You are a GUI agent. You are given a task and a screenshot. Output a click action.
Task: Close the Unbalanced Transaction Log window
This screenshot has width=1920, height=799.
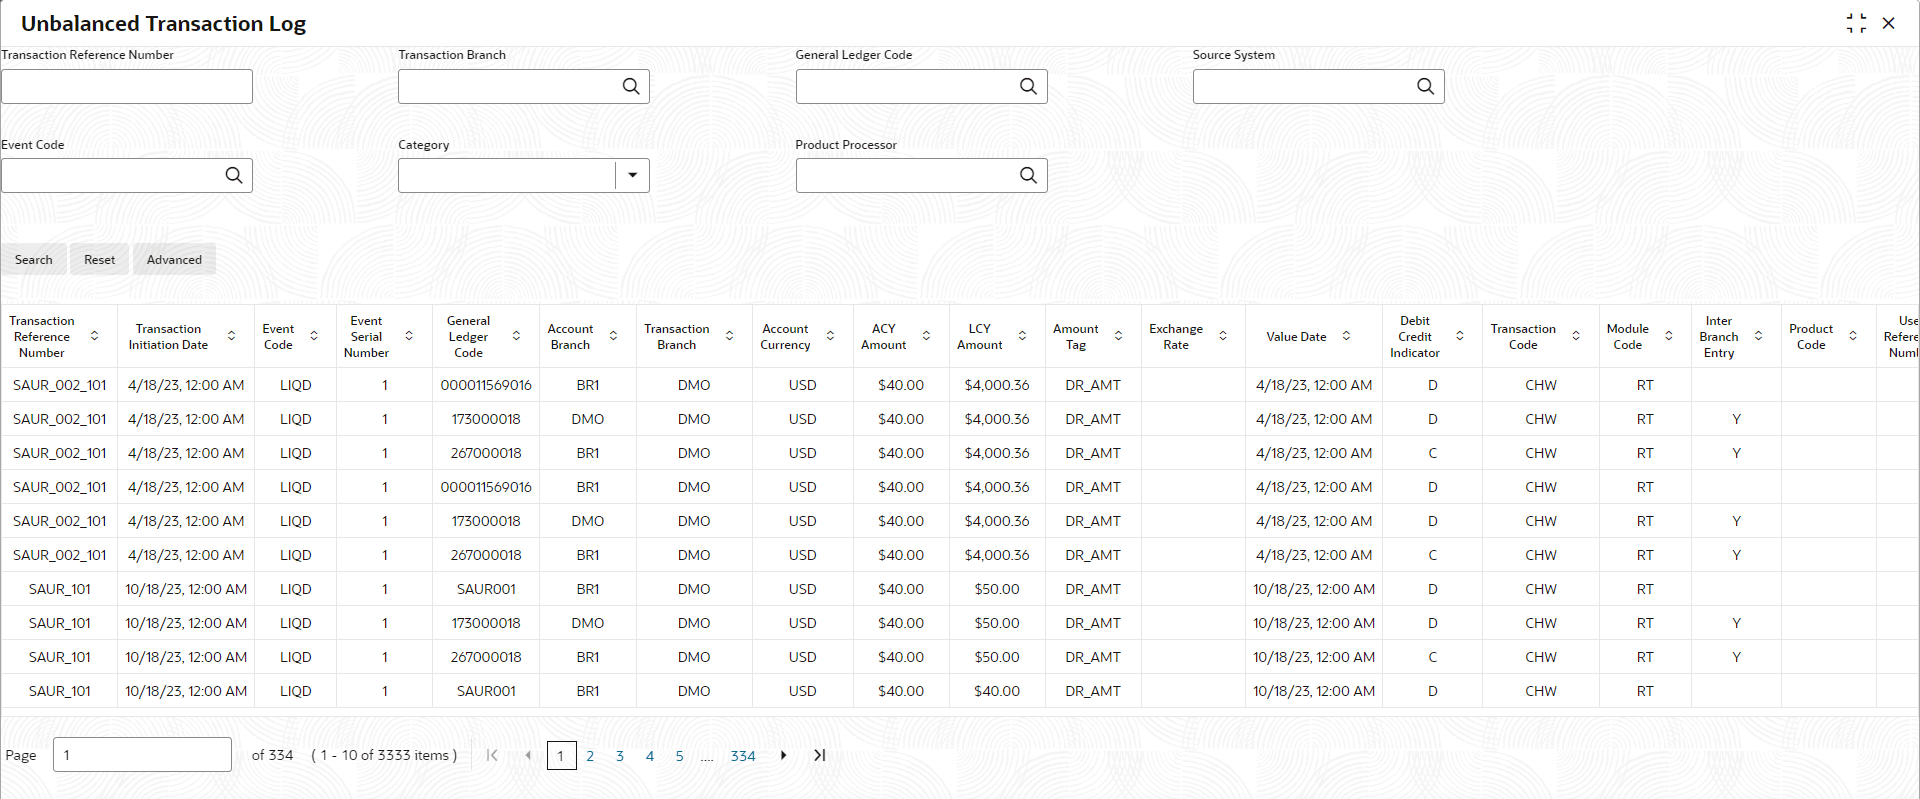[x=1889, y=23]
